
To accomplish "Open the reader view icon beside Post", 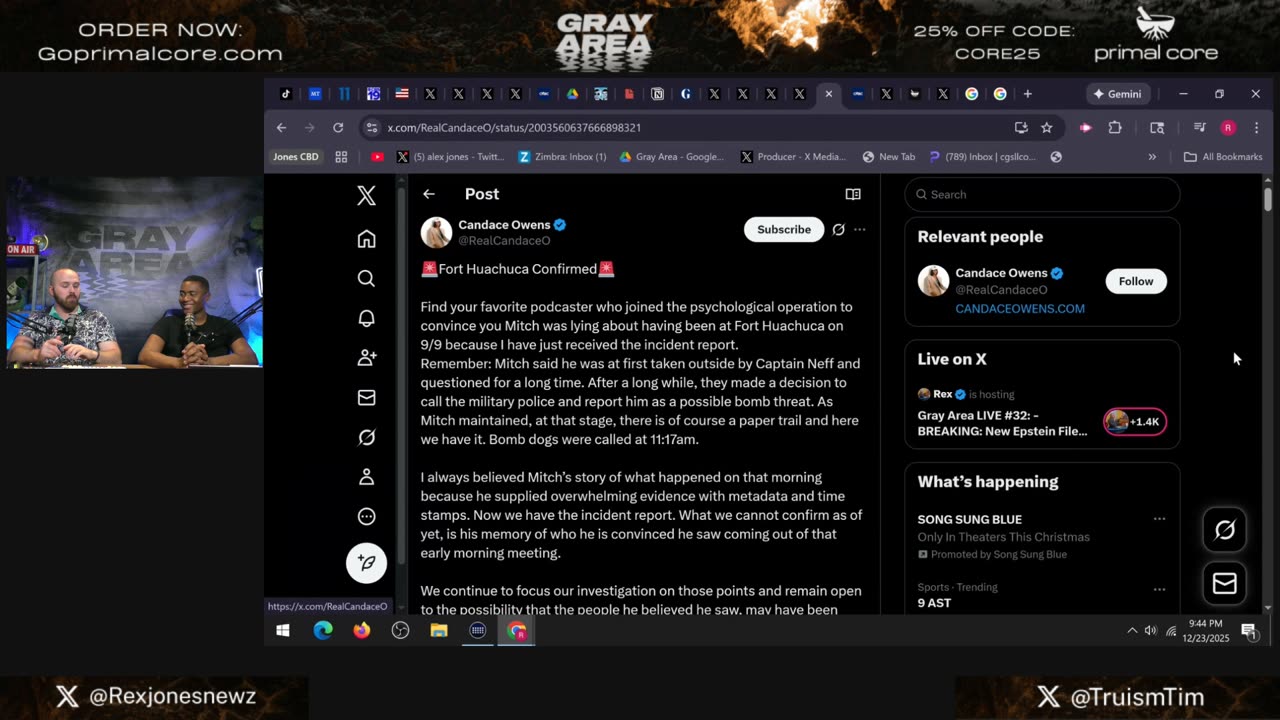I will (x=853, y=194).
